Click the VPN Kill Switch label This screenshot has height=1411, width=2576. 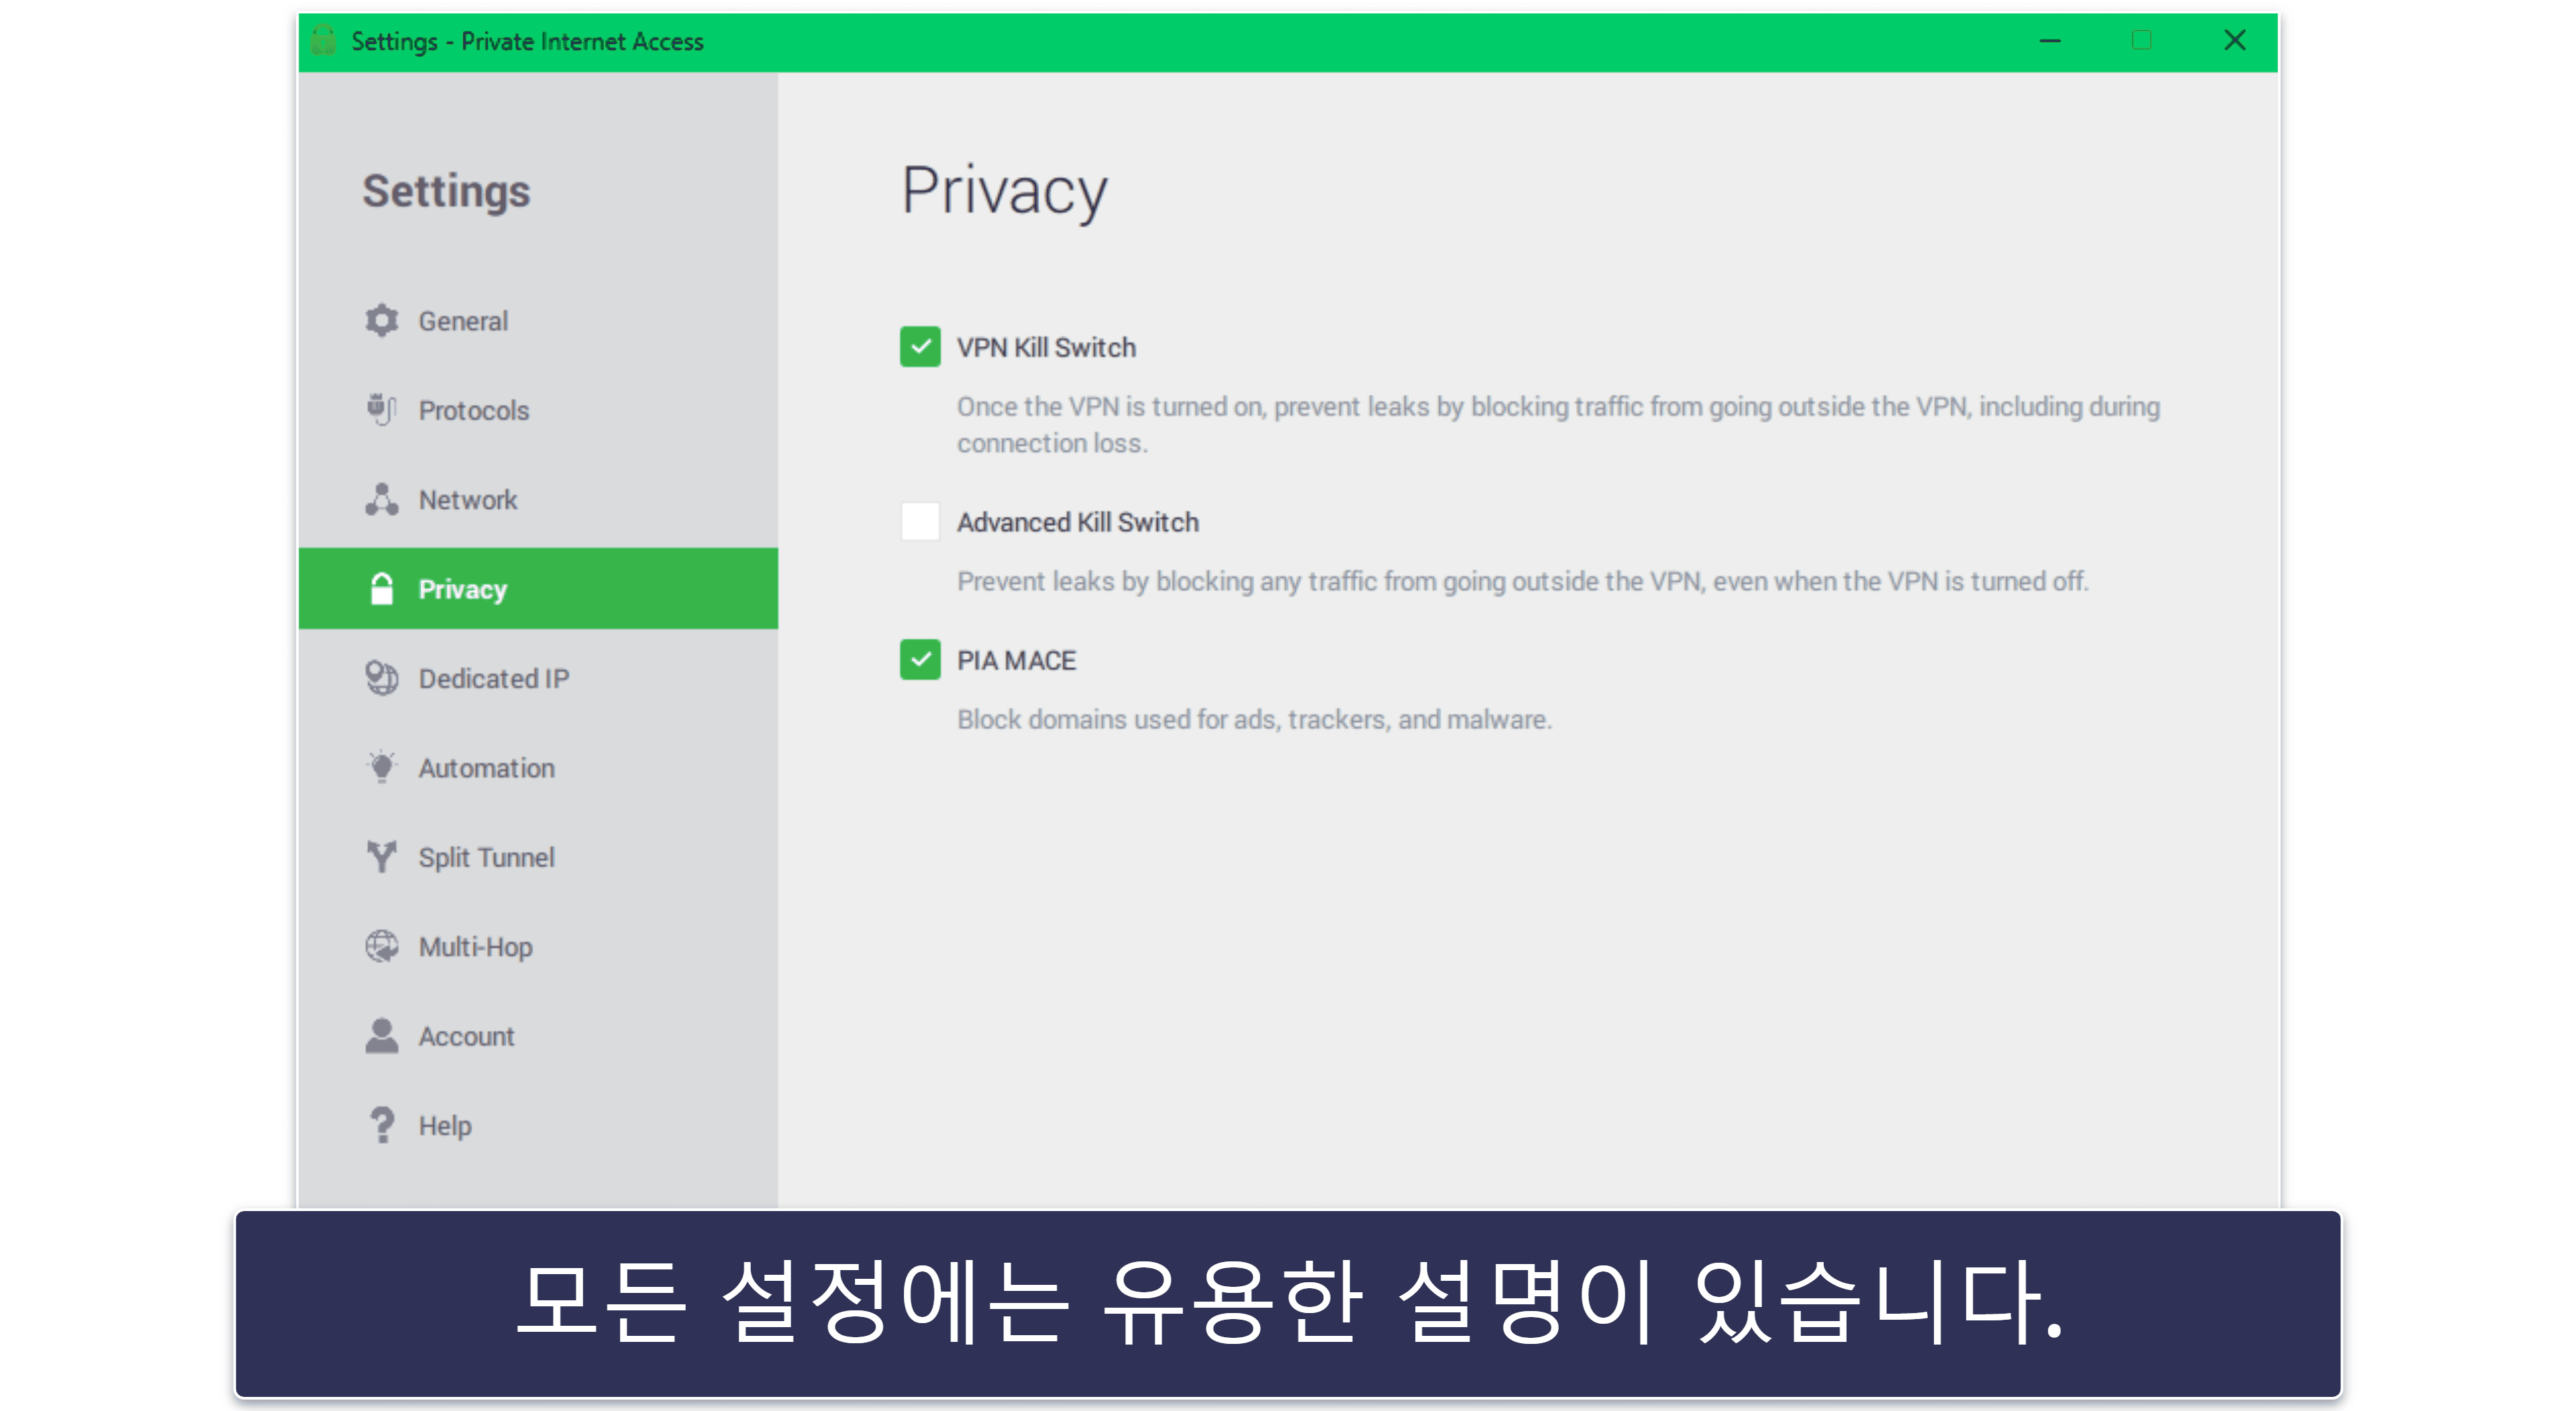coord(1046,347)
